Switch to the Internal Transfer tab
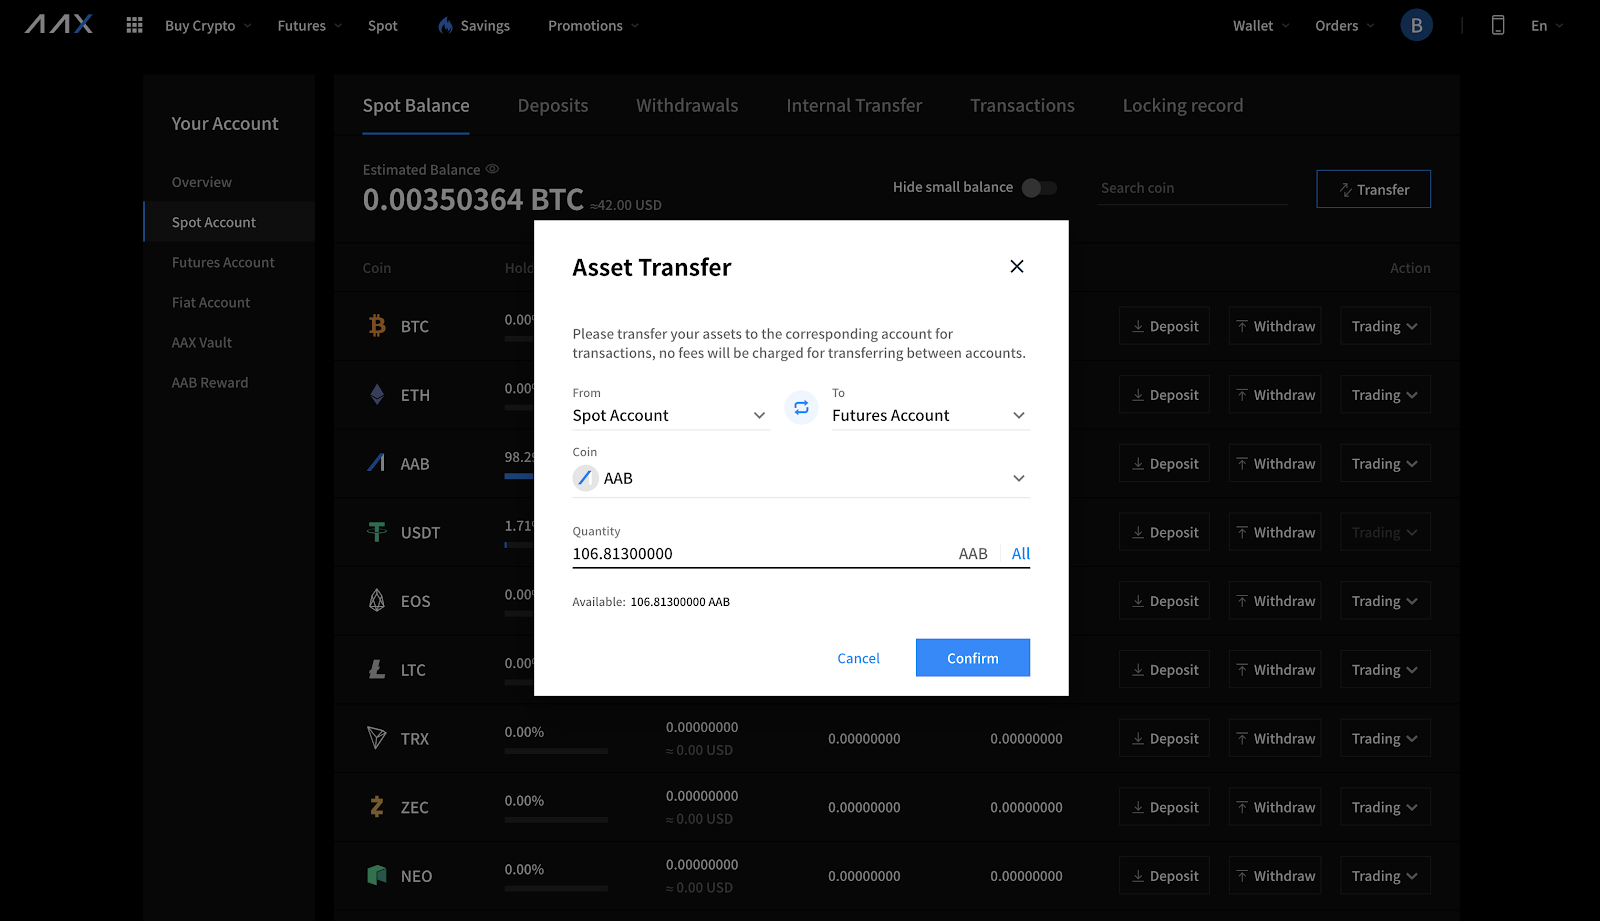1600x921 pixels. tap(854, 105)
